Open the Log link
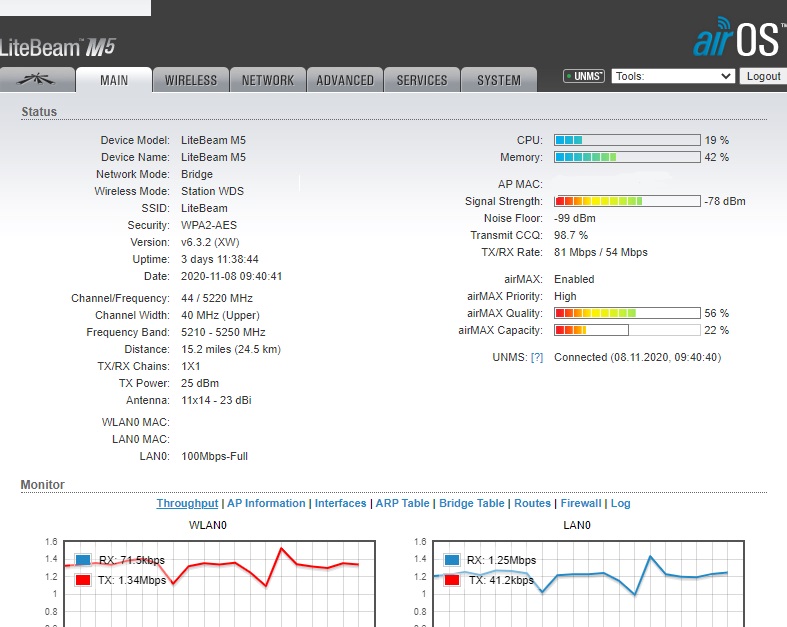787x627 pixels. click(x=620, y=503)
